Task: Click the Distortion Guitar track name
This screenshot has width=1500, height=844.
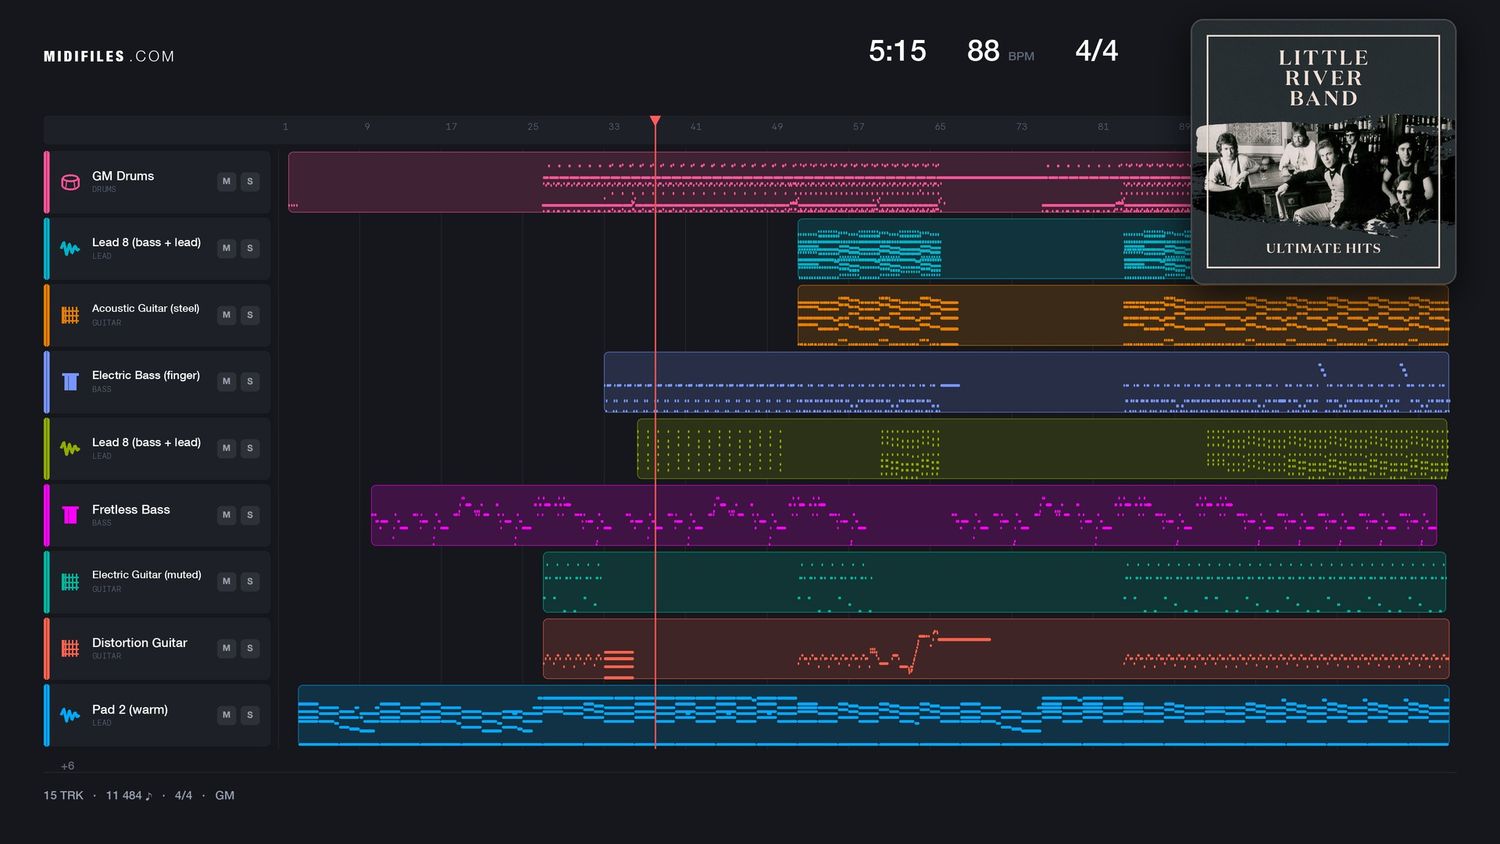Action: [x=140, y=643]
